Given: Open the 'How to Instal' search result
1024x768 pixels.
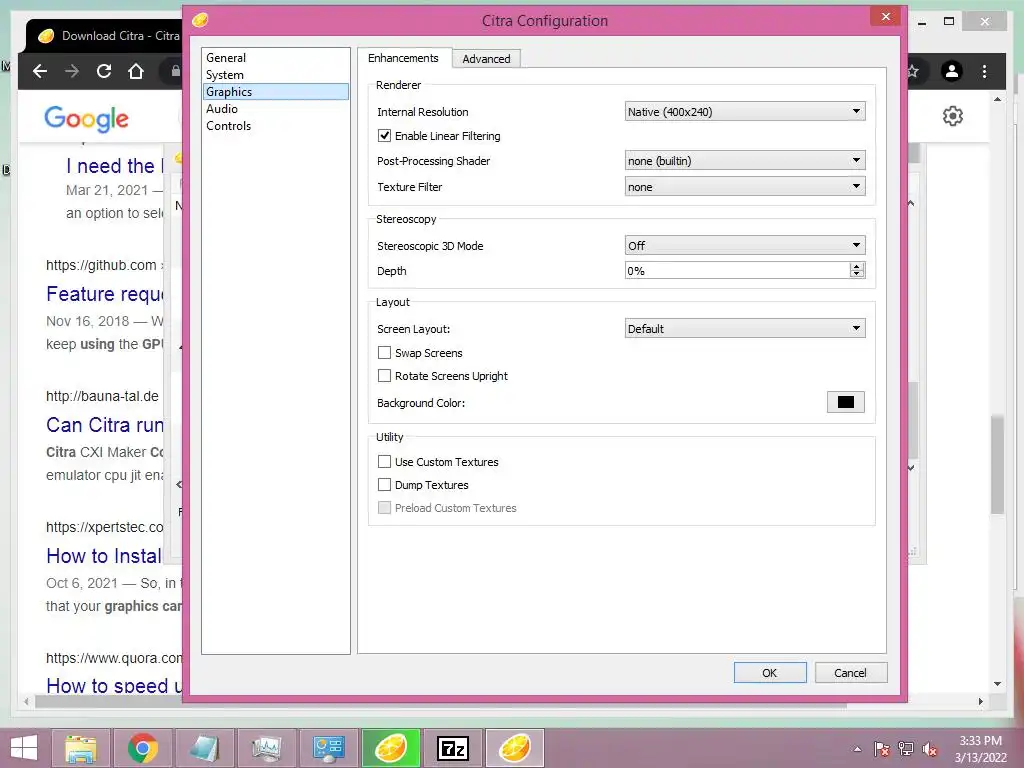Looking at the screenshot, I should [104, 556].
